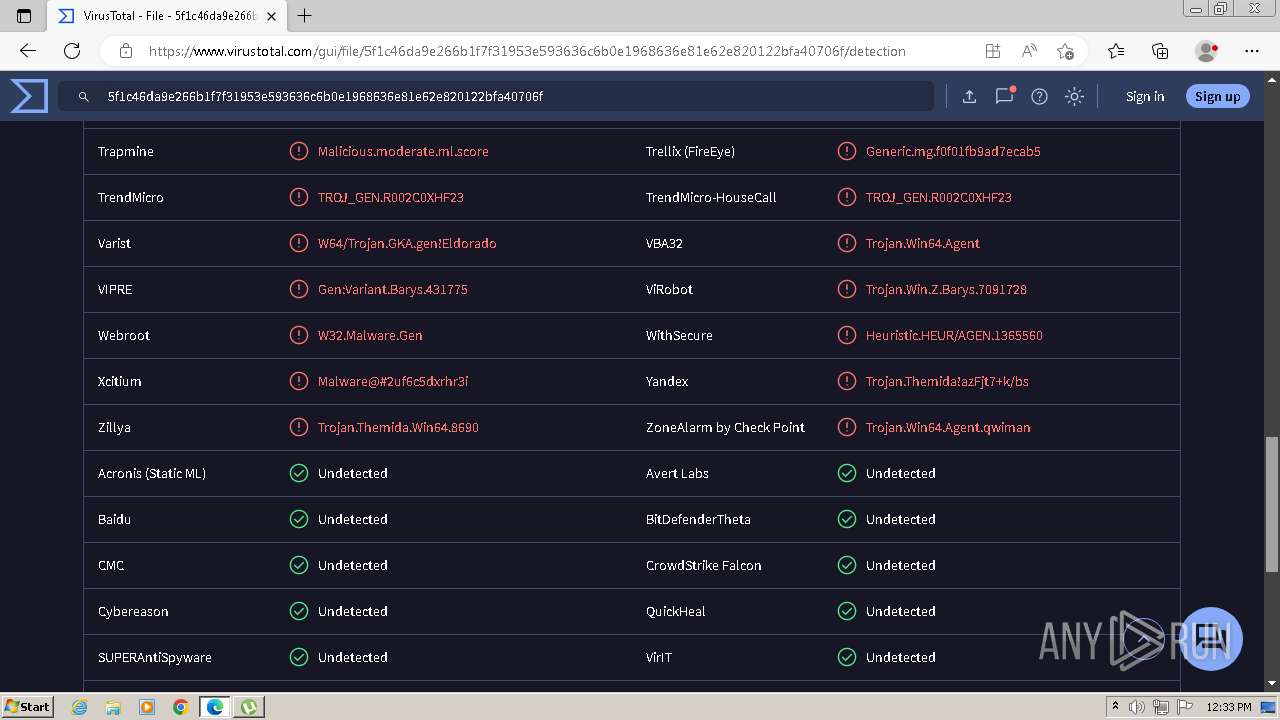The image size is (1280, 720).
Task: Toggle the light/dark theme icon
Action: pos(1075,96)
